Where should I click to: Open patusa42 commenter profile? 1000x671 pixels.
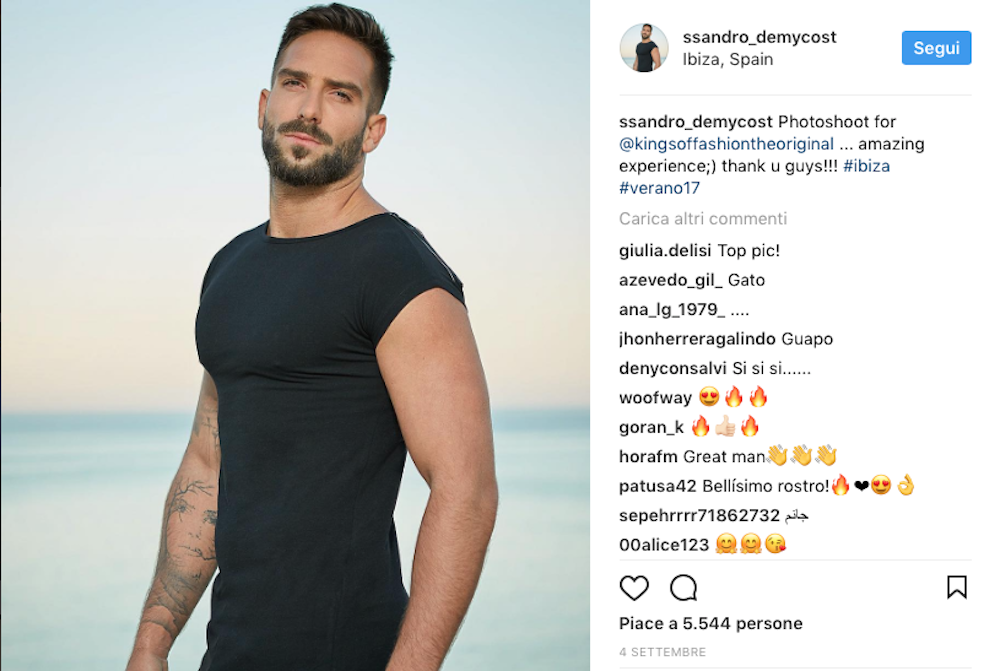click(x=658, y=486)
